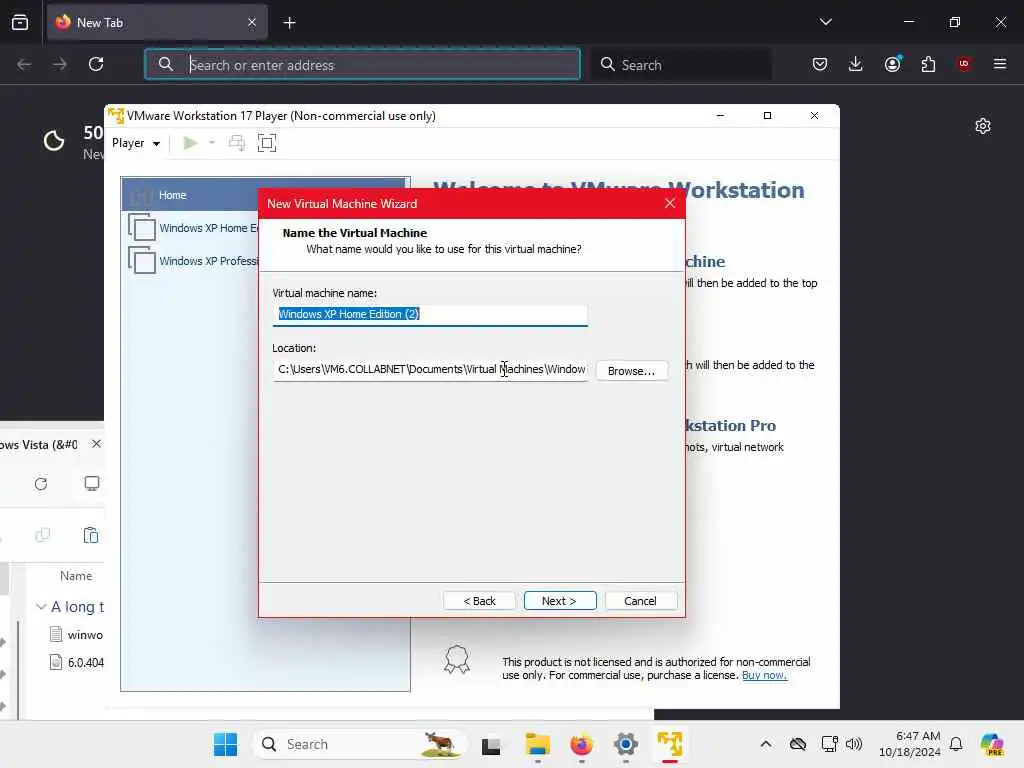1024x768 pixels.
Task: Open Copilot preview icon on taskbar
Action: pos(992,744)
